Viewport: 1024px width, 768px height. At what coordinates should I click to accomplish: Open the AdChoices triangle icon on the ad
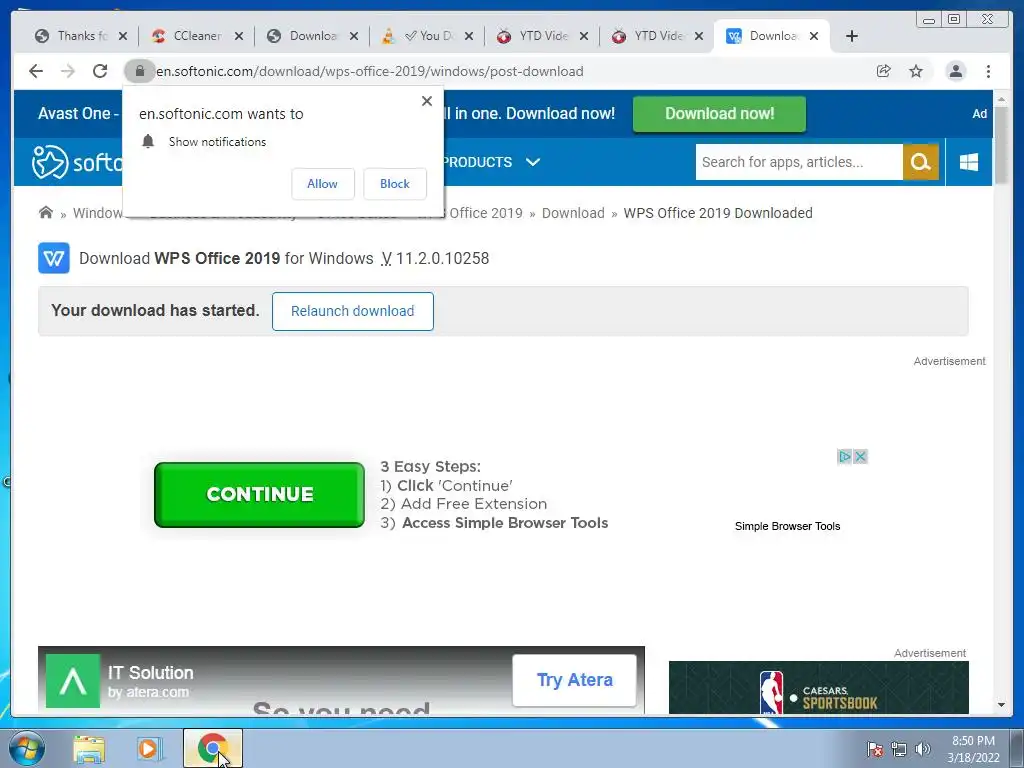(844, 456)
